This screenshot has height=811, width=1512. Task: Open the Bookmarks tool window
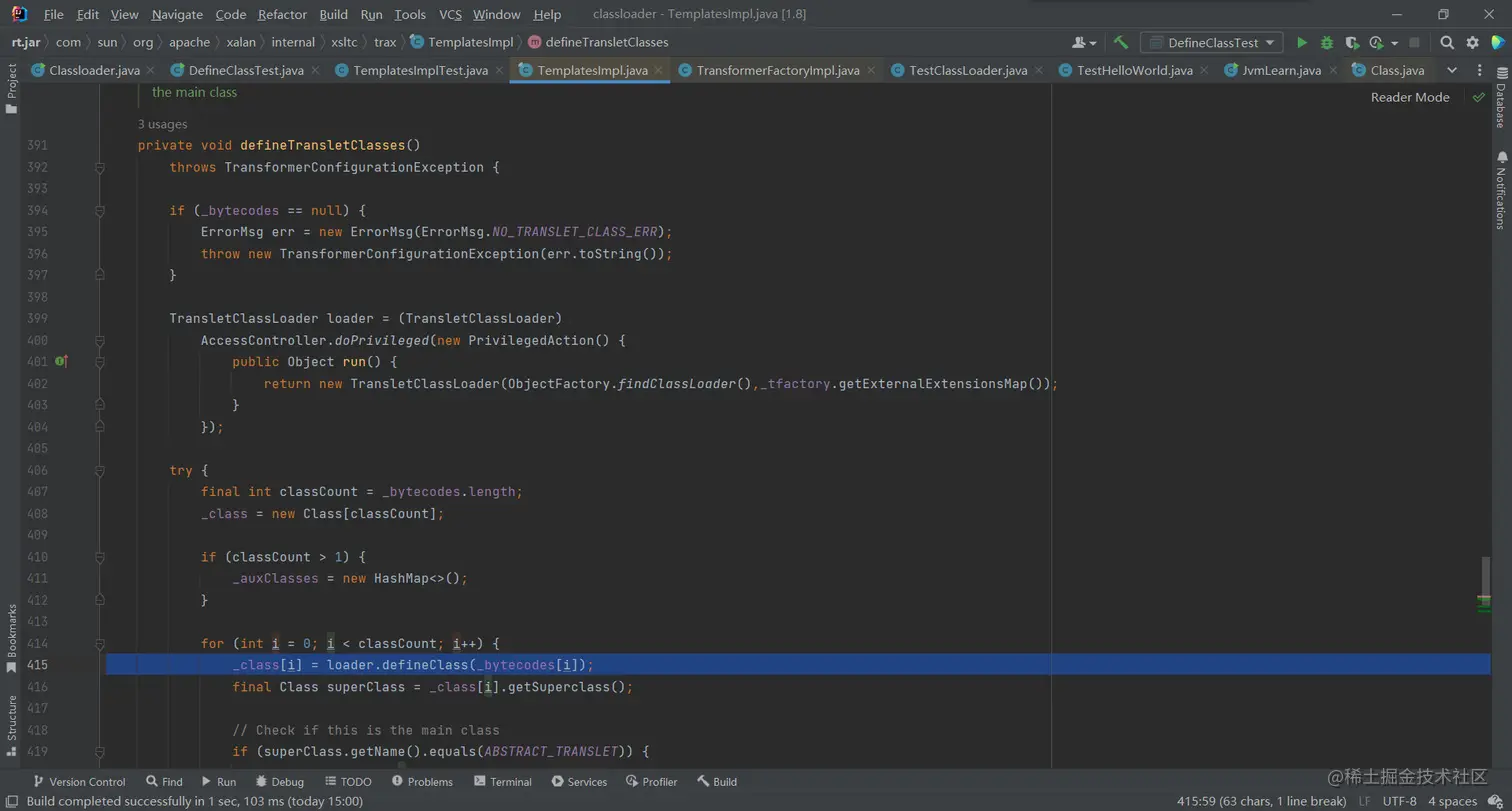(12, 638)
